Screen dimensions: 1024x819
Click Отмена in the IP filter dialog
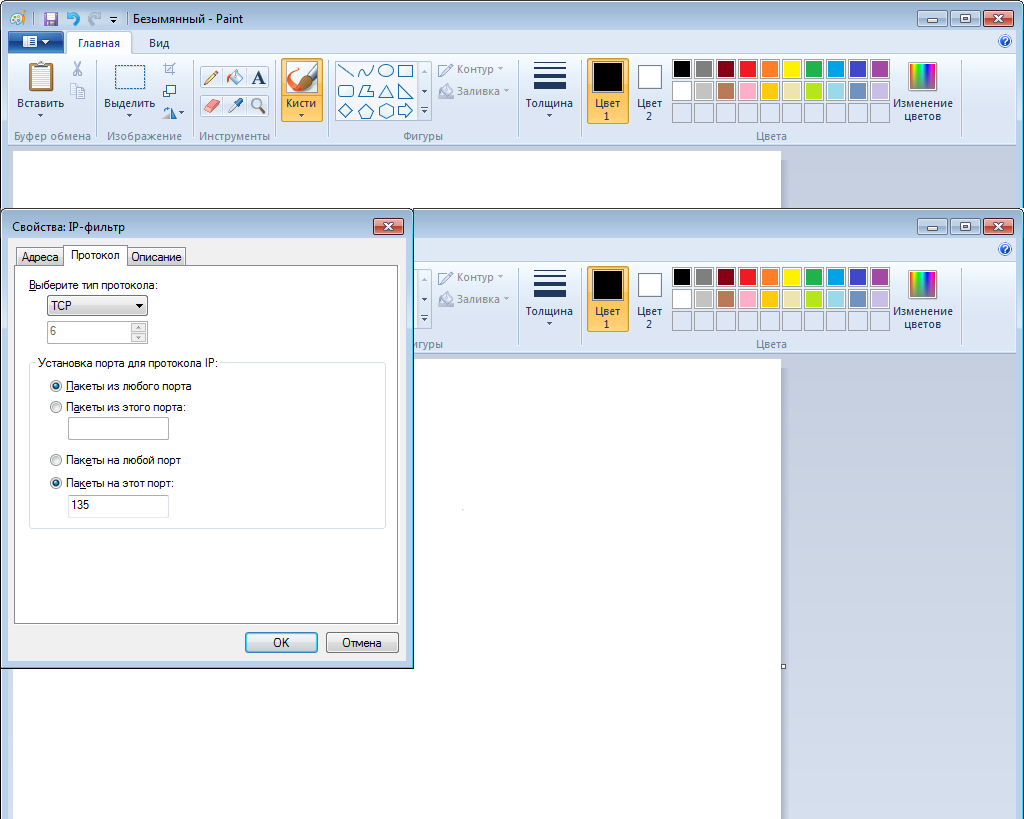362,642
